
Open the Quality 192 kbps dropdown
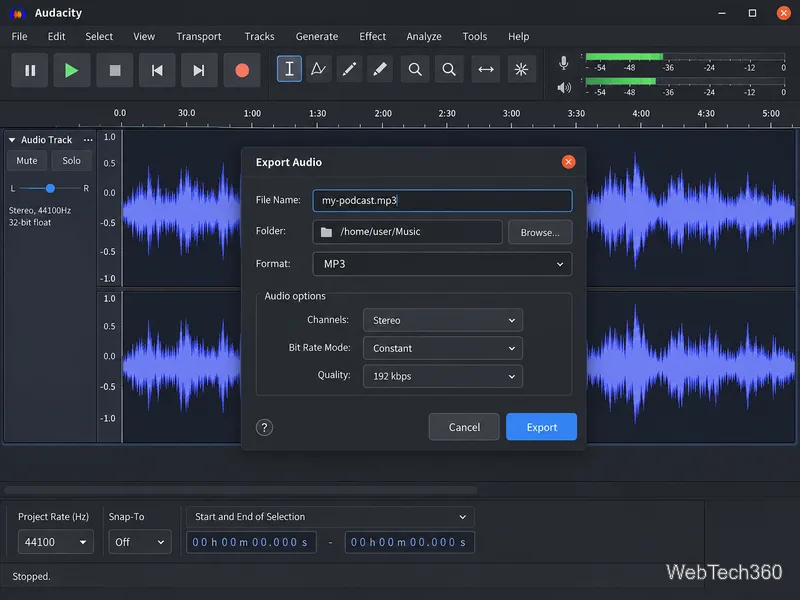tap(443, 377)
